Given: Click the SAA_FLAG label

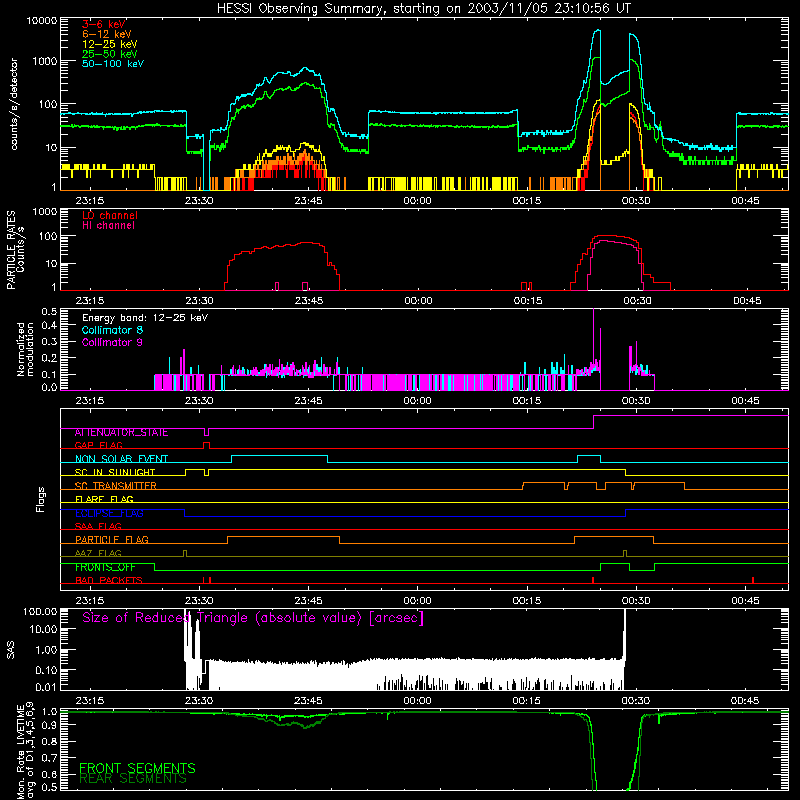Looking at the screenshot, I should 98,526.
